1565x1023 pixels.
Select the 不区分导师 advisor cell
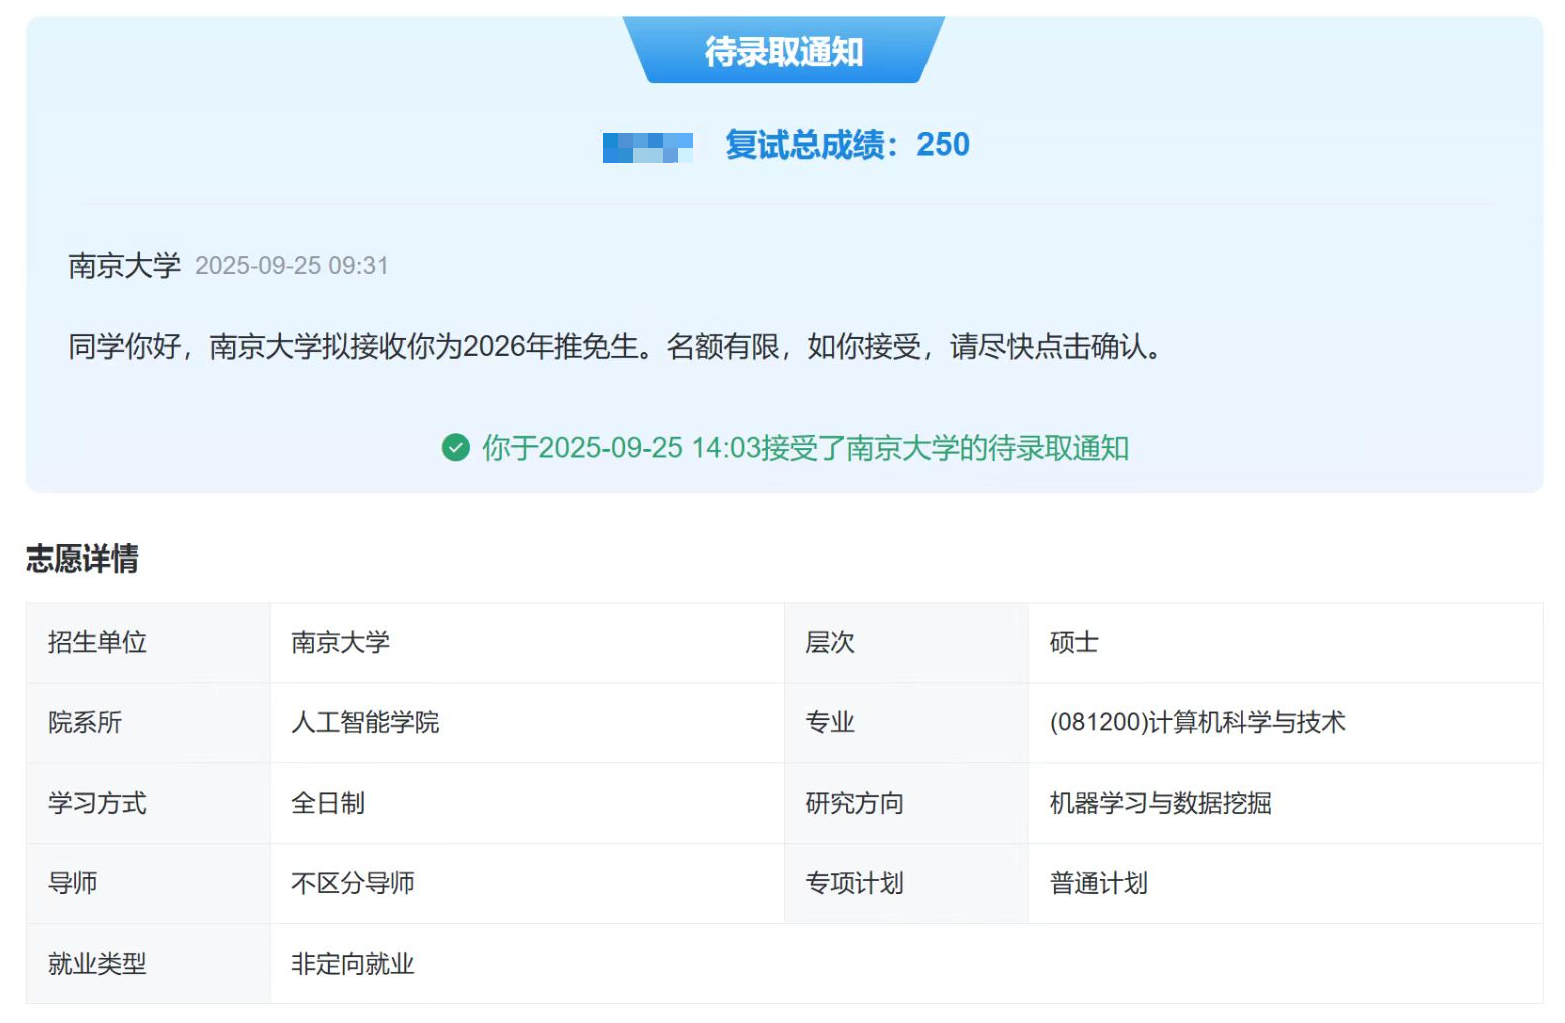click(x=352, y=883)
